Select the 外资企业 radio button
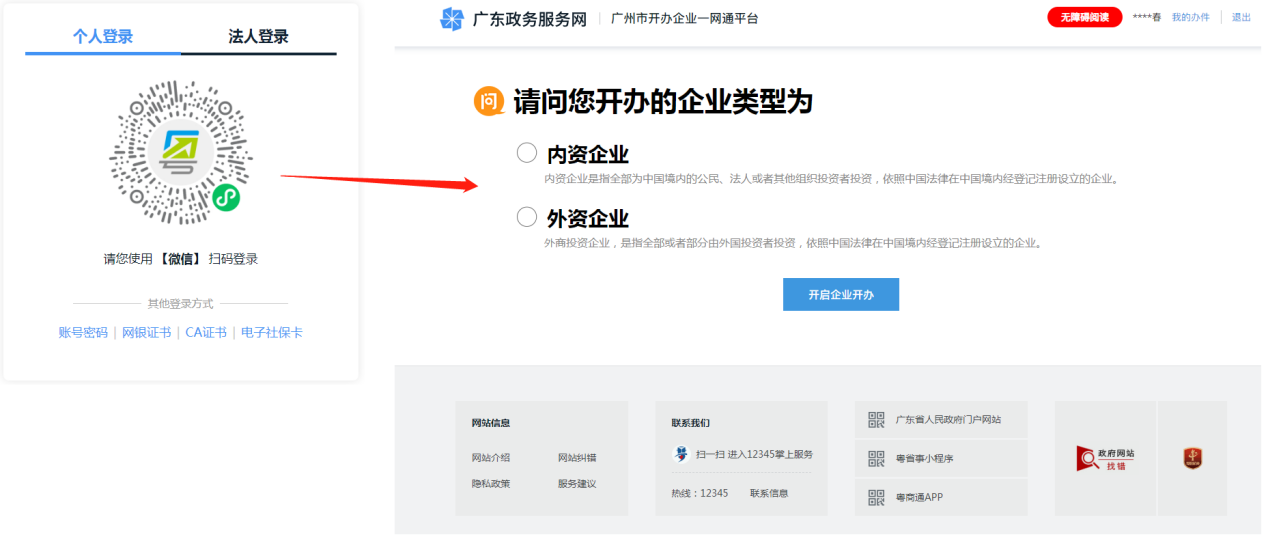Image resolution: width=1268 pixels, height=539 pixels. coord(527,216)
